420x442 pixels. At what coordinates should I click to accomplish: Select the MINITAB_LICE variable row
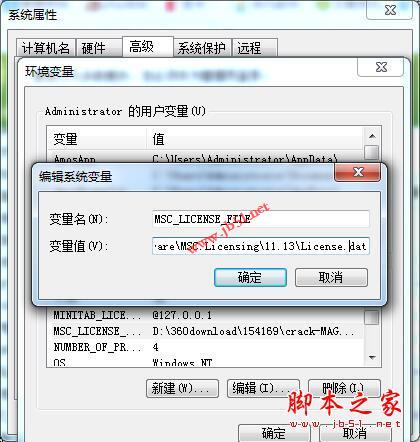pyautogui.click(x=205, y=315)
